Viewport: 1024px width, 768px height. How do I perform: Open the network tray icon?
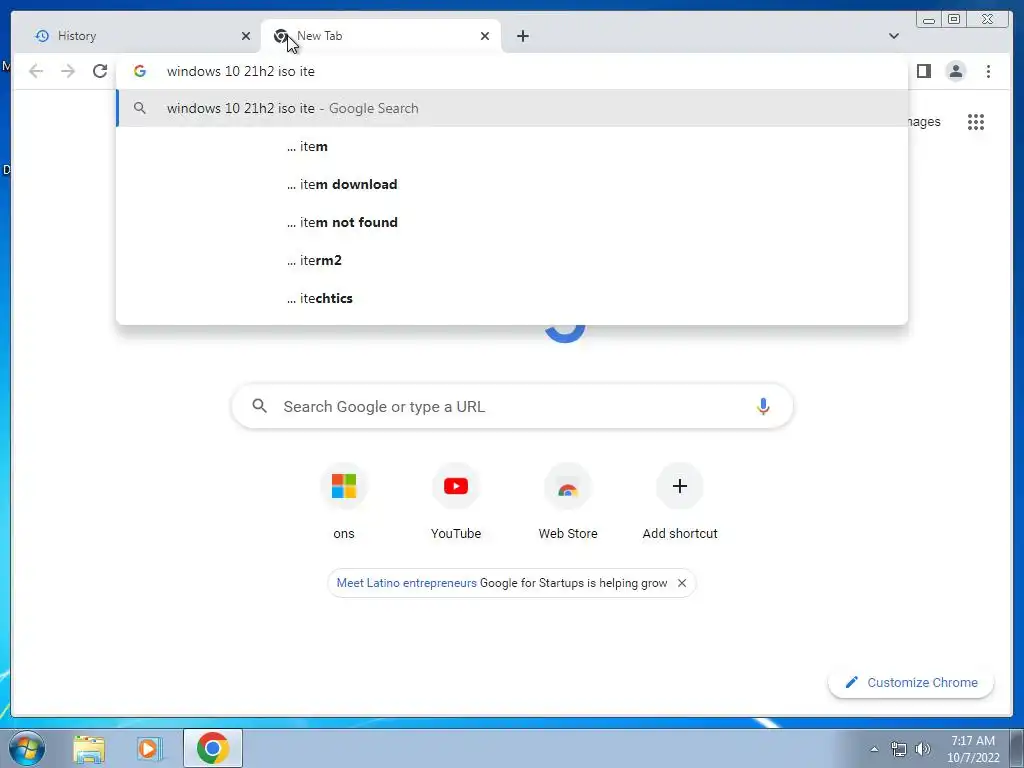click(899, 749)
